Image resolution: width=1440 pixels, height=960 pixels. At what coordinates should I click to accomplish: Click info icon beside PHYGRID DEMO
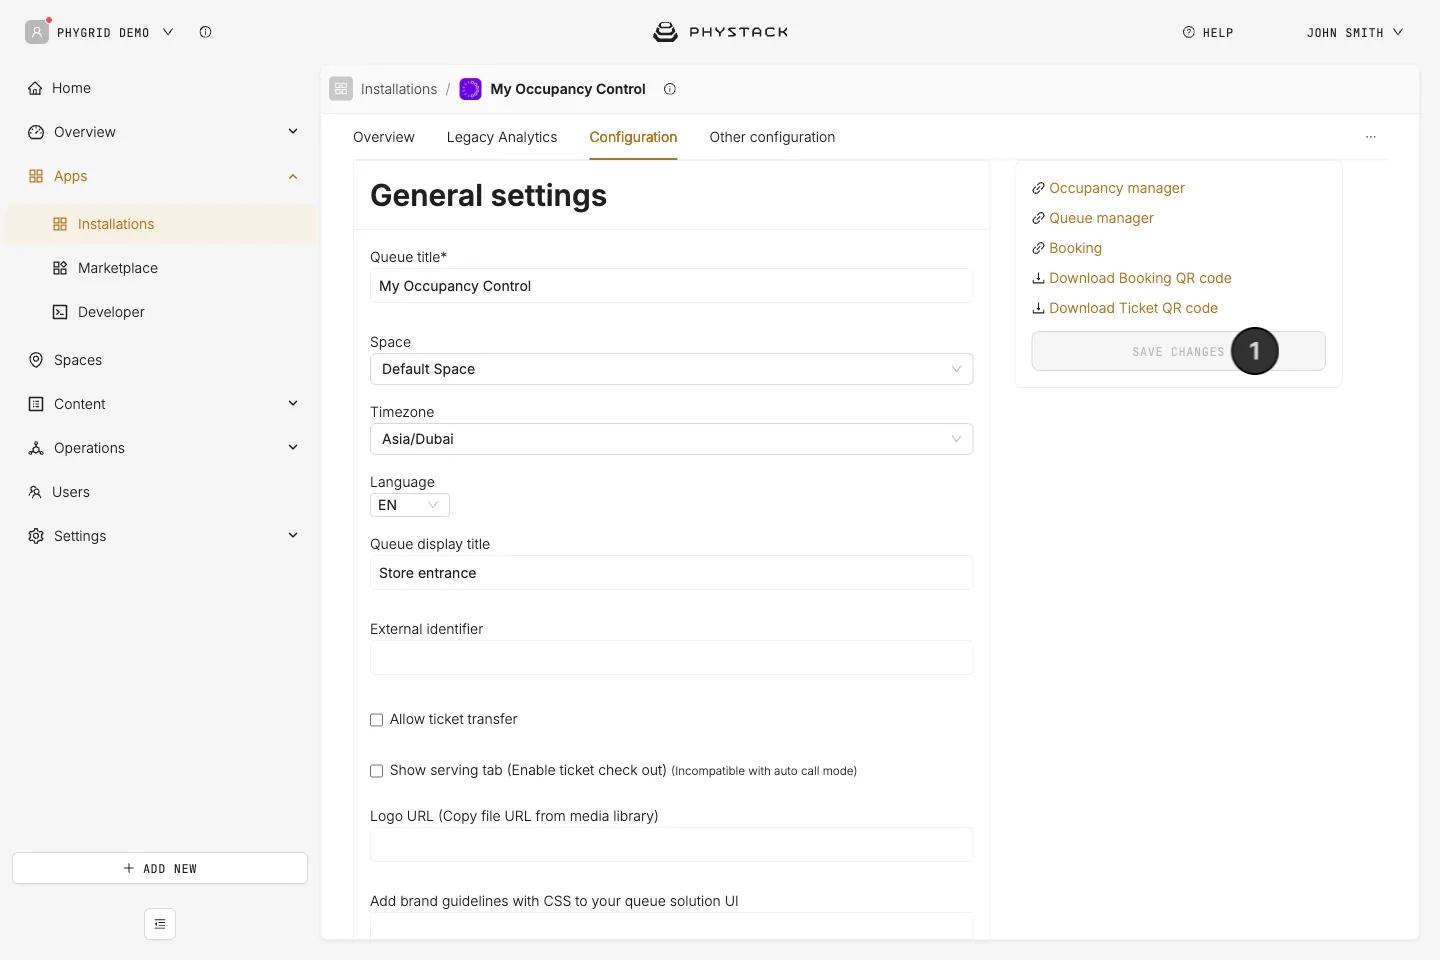pyautogui.click(x=205, y=32)
